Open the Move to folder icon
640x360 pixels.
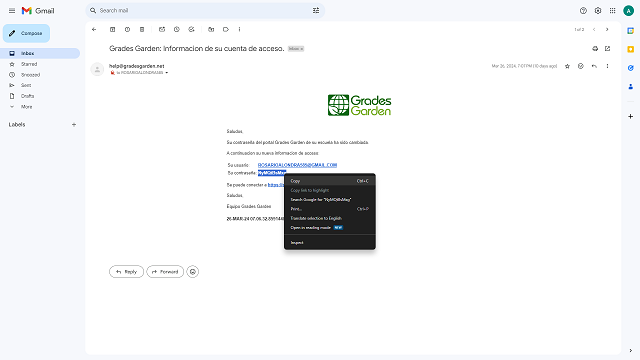(x=211, y=29)
